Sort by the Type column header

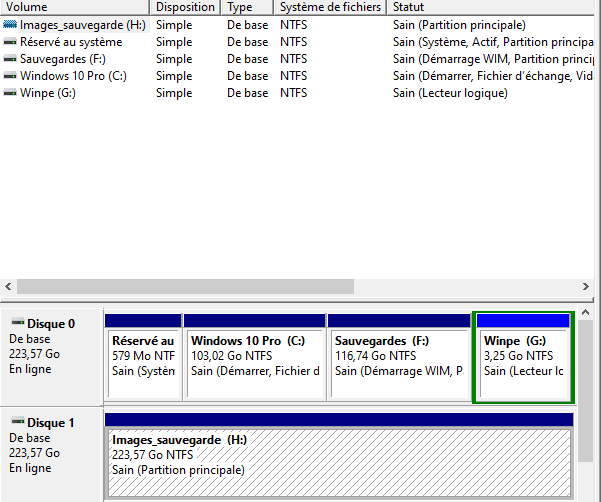248,7
